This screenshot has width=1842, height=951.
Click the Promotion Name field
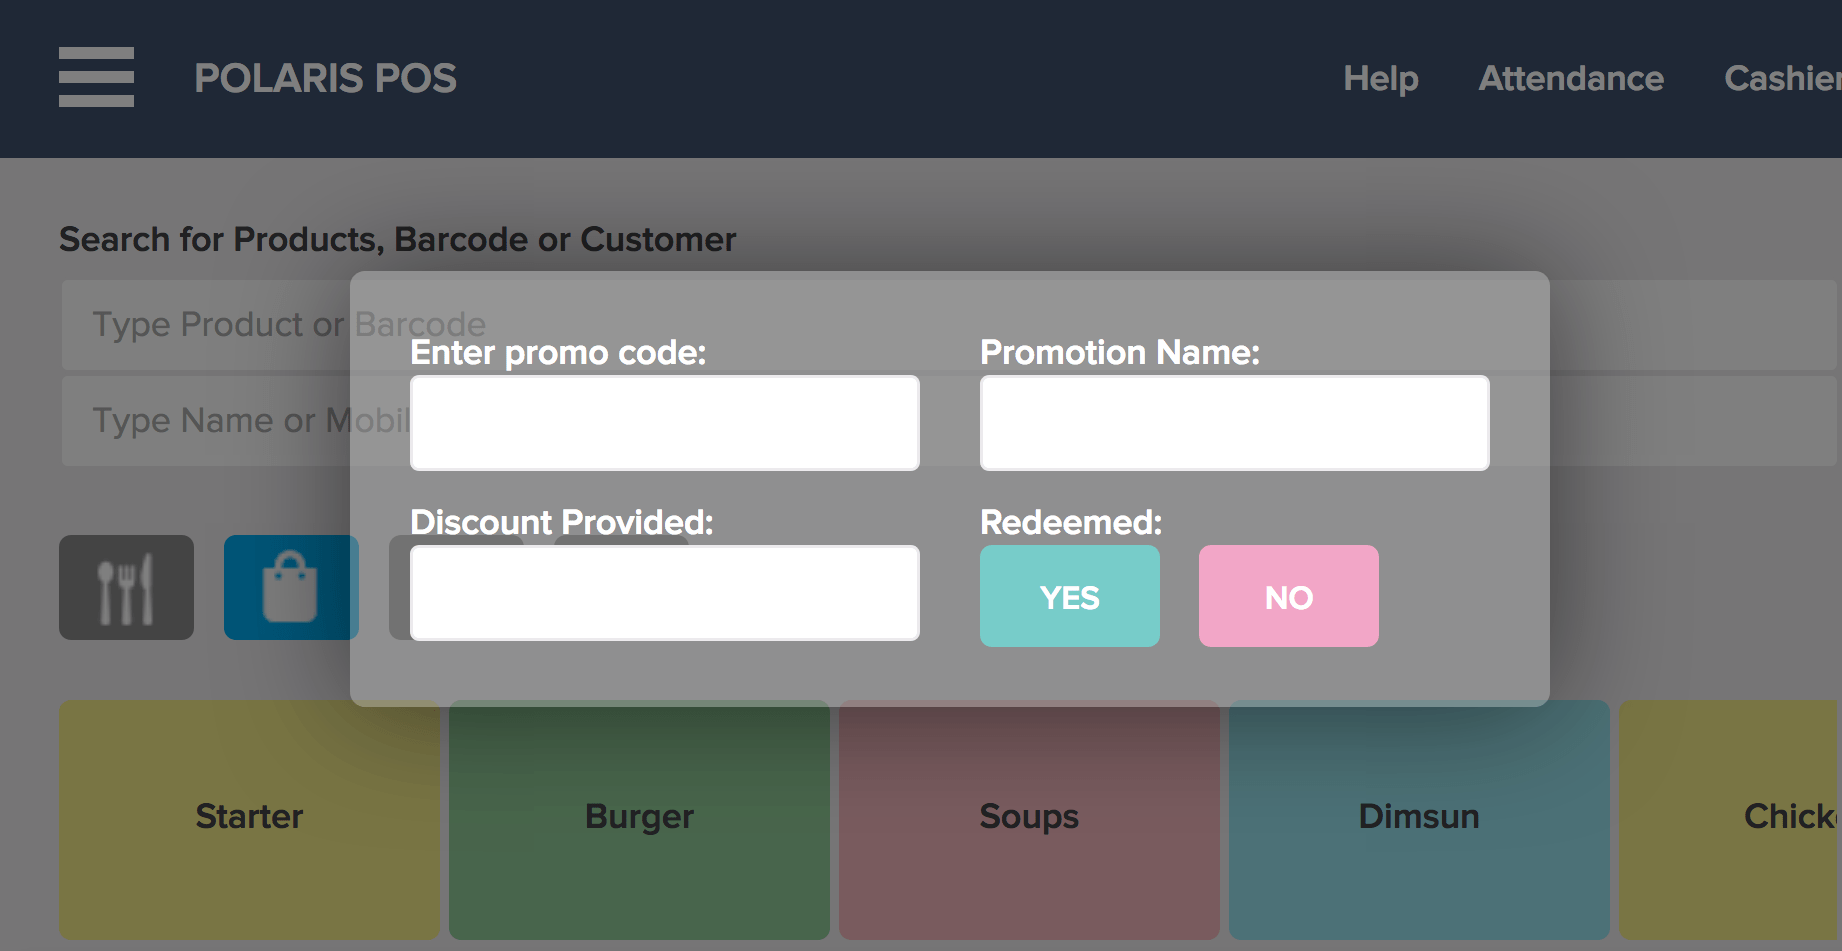(x=1234, y=422)
